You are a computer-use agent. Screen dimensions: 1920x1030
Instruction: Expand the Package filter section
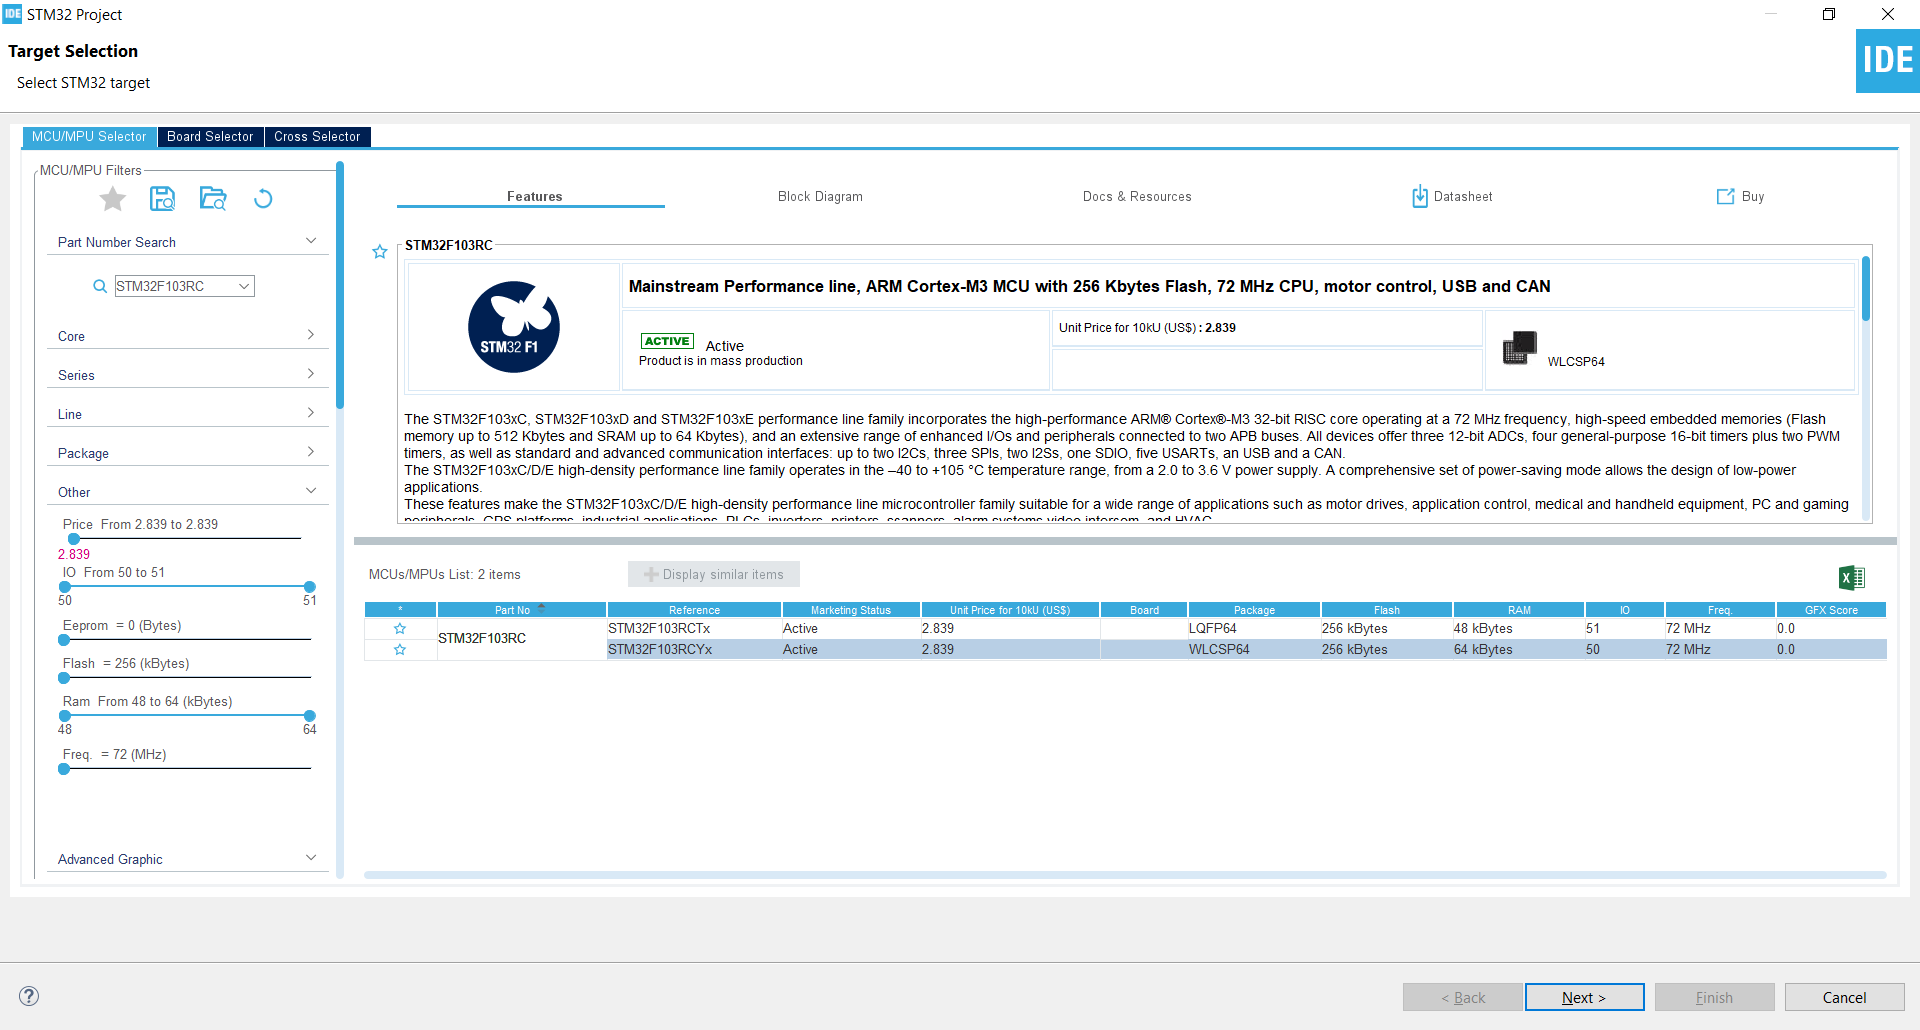pos(186,453)
